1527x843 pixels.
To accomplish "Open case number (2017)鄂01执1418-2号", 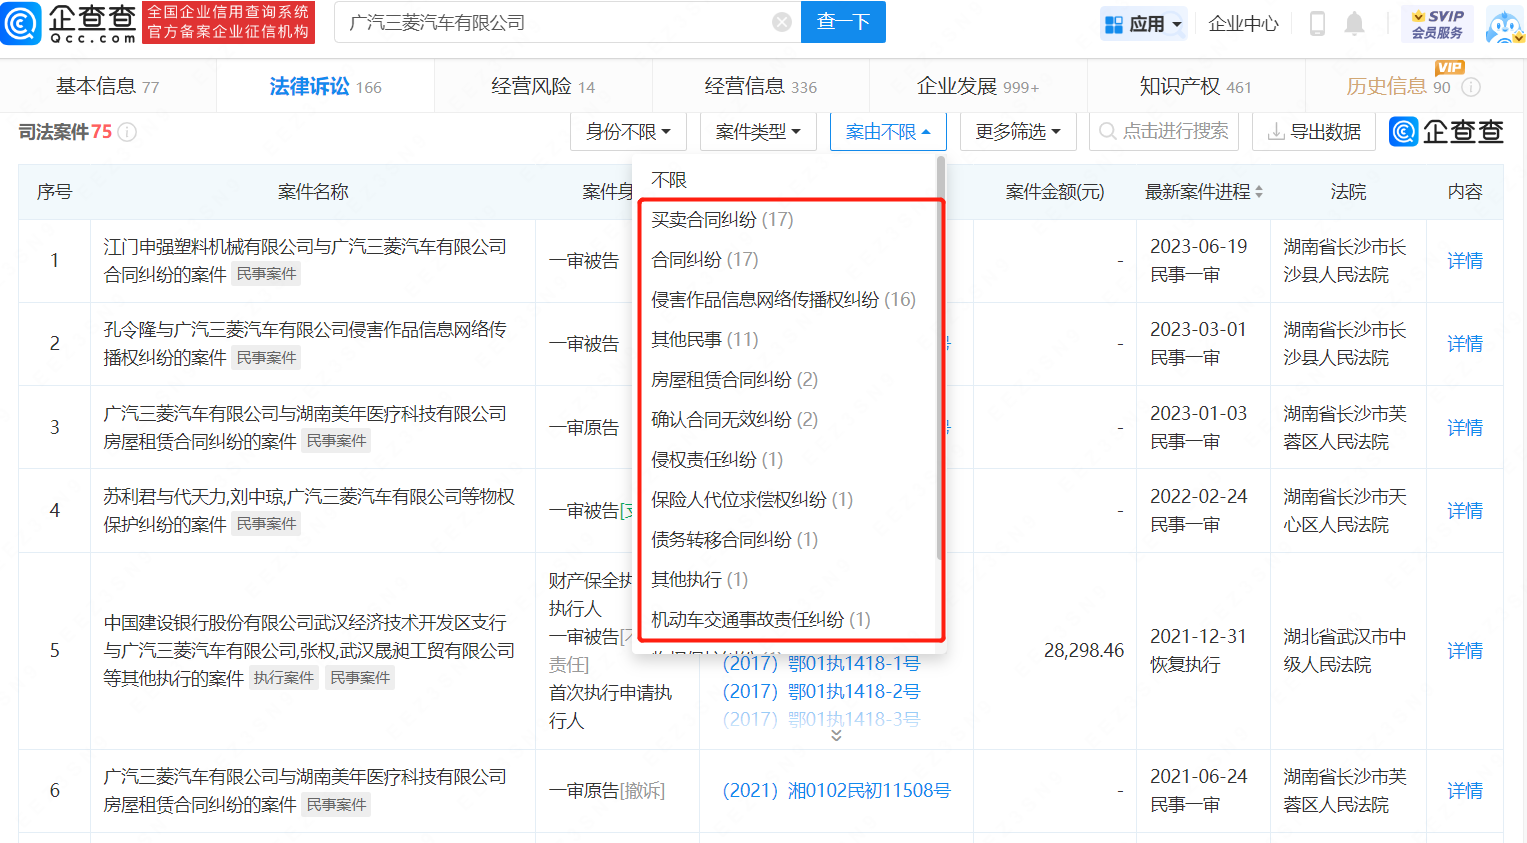I will click(821, 691).
